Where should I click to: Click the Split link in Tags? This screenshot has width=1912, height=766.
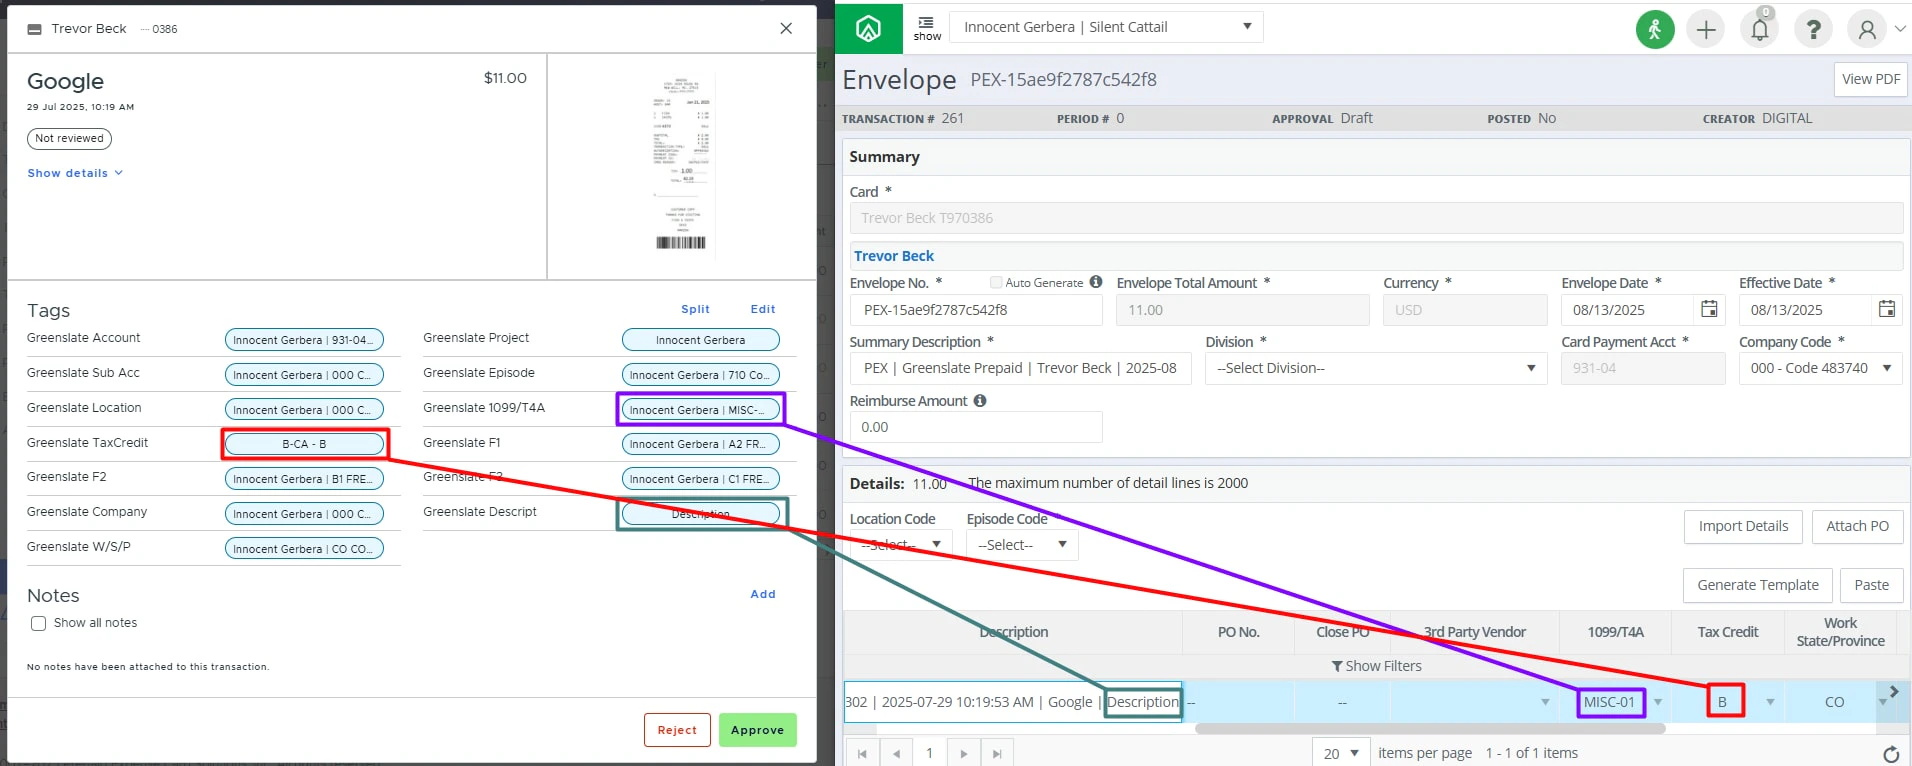tap(695, 309)
